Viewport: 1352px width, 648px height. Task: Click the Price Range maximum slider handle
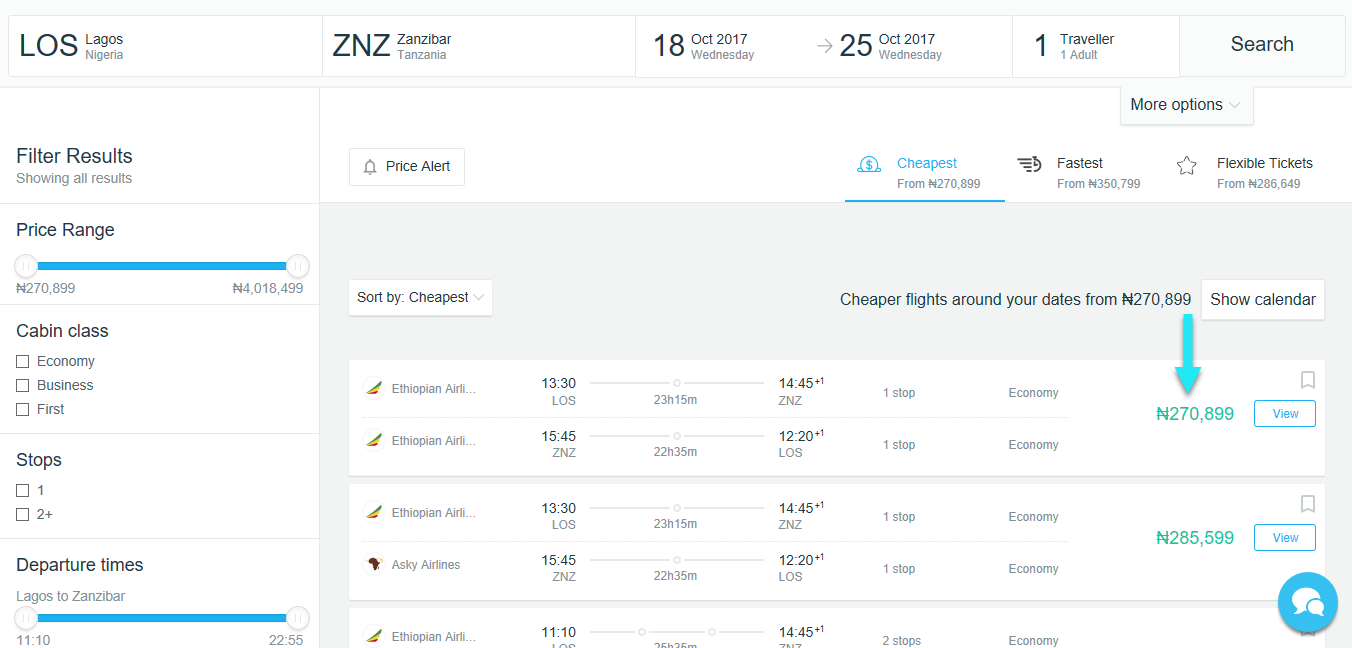pos(298,267)
